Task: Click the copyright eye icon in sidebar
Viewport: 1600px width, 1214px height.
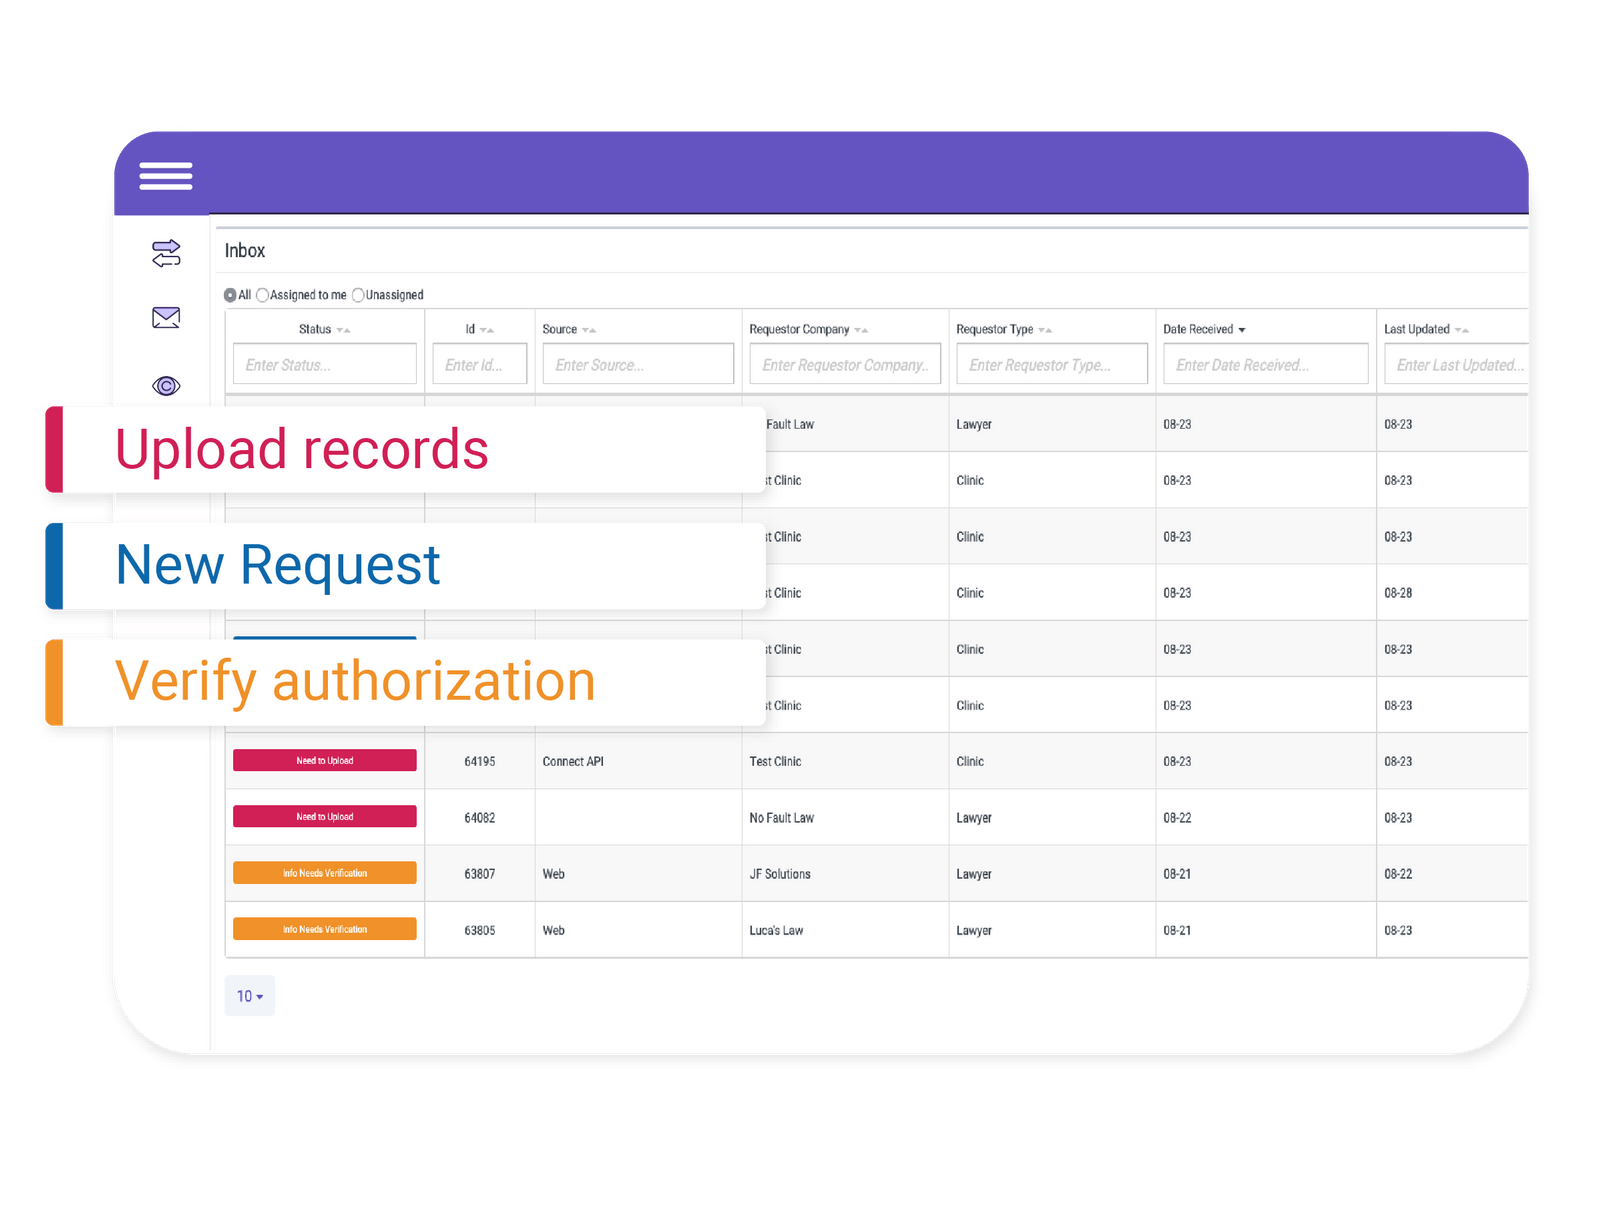Action: click(166, 385)
